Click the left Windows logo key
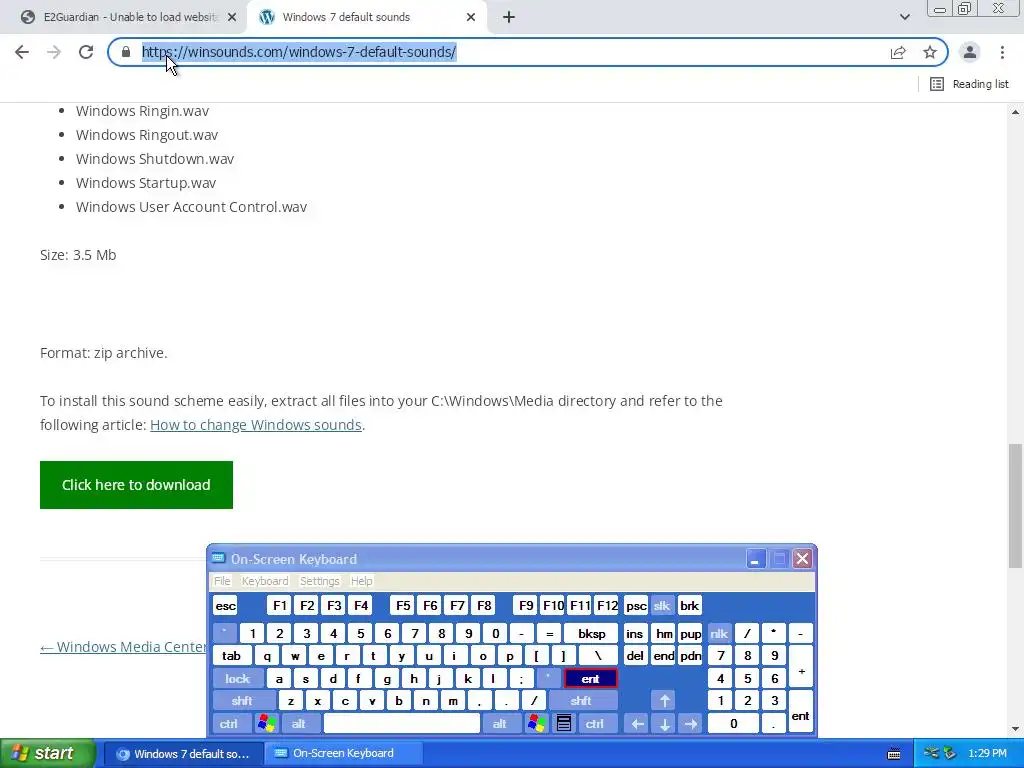This screenshot has height=768, width=1024. click(x=266, y=724)
